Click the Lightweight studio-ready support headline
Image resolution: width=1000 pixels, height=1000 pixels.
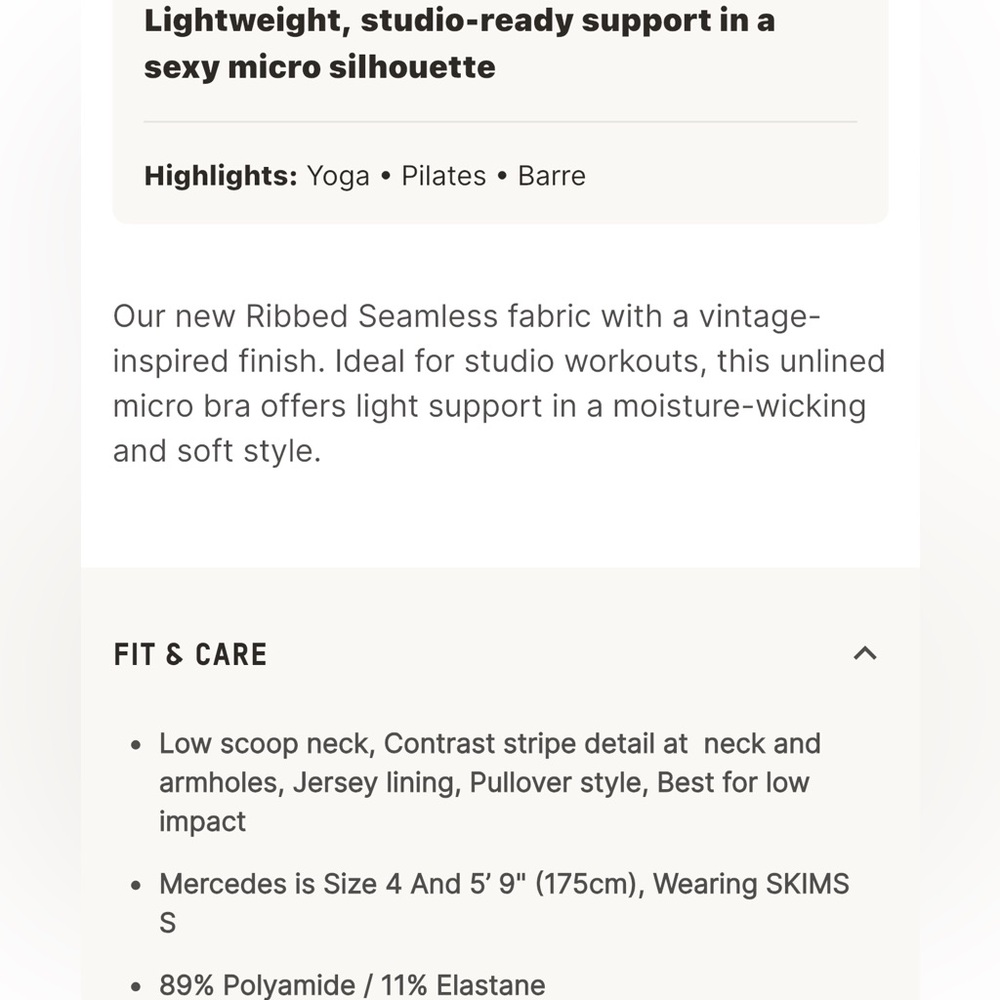pyautogui.click(x=459, y=43)
